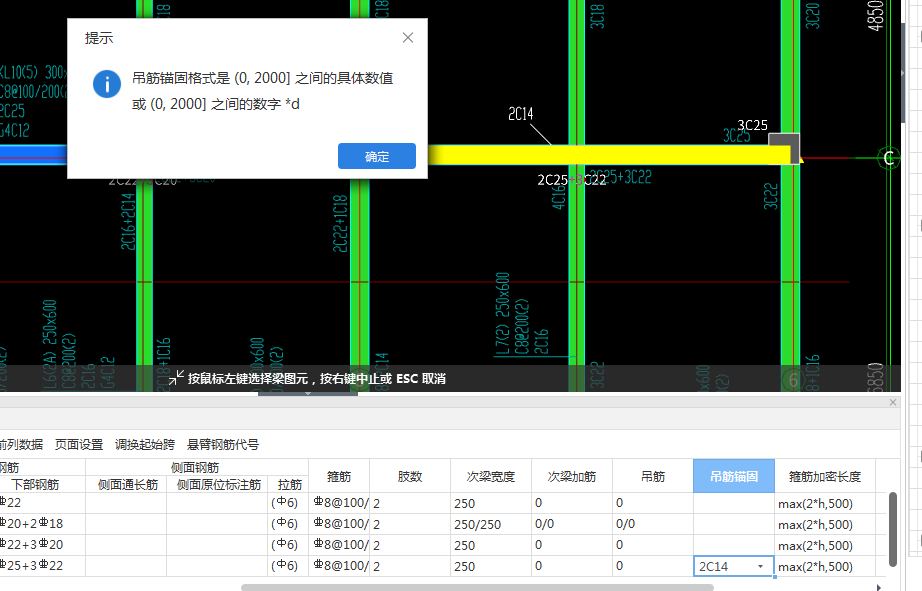The image size is (922, 591).
Task: Click the axis C circle marker
Action: tap(888, 158)
